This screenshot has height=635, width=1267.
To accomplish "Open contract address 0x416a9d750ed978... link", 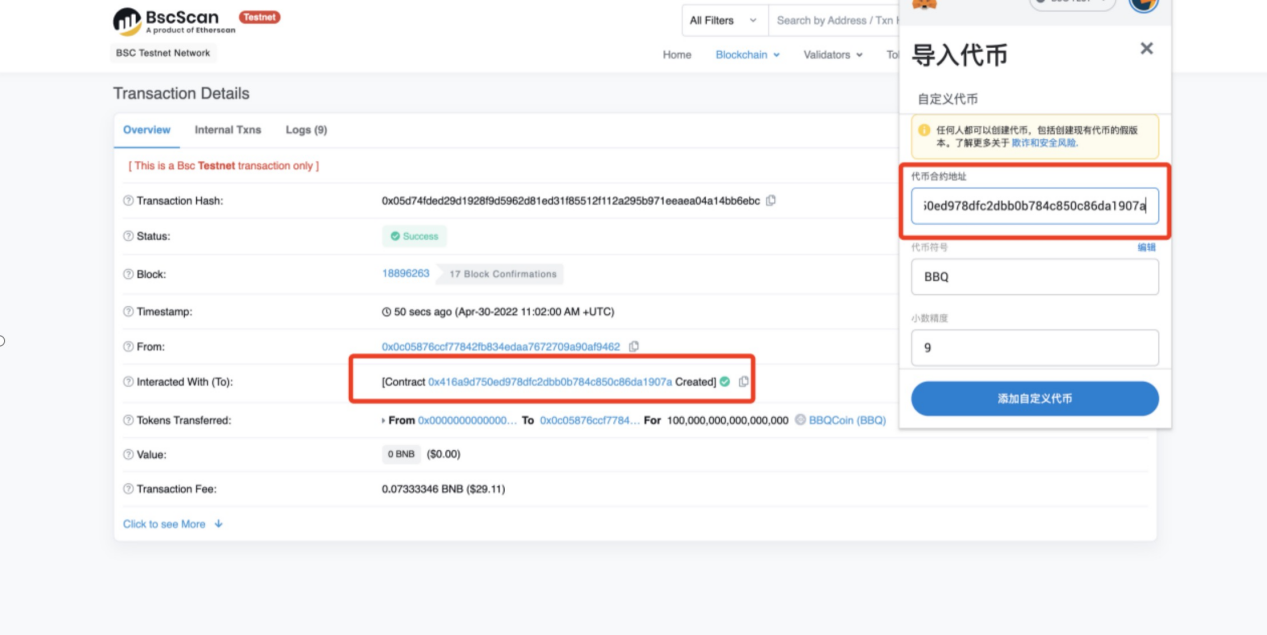I will [550, 382].
